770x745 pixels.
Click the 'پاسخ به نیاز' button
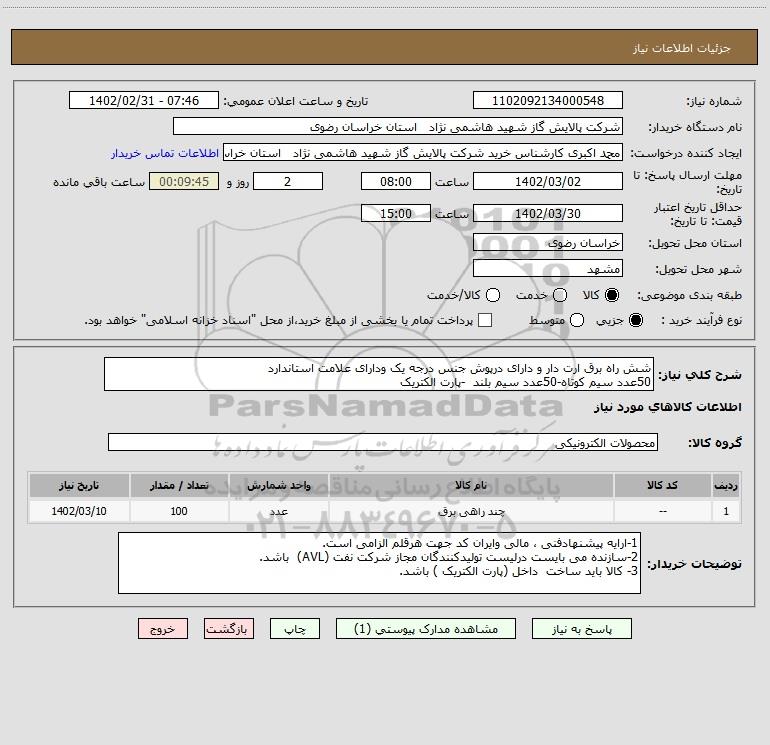[x=582, y=629]
